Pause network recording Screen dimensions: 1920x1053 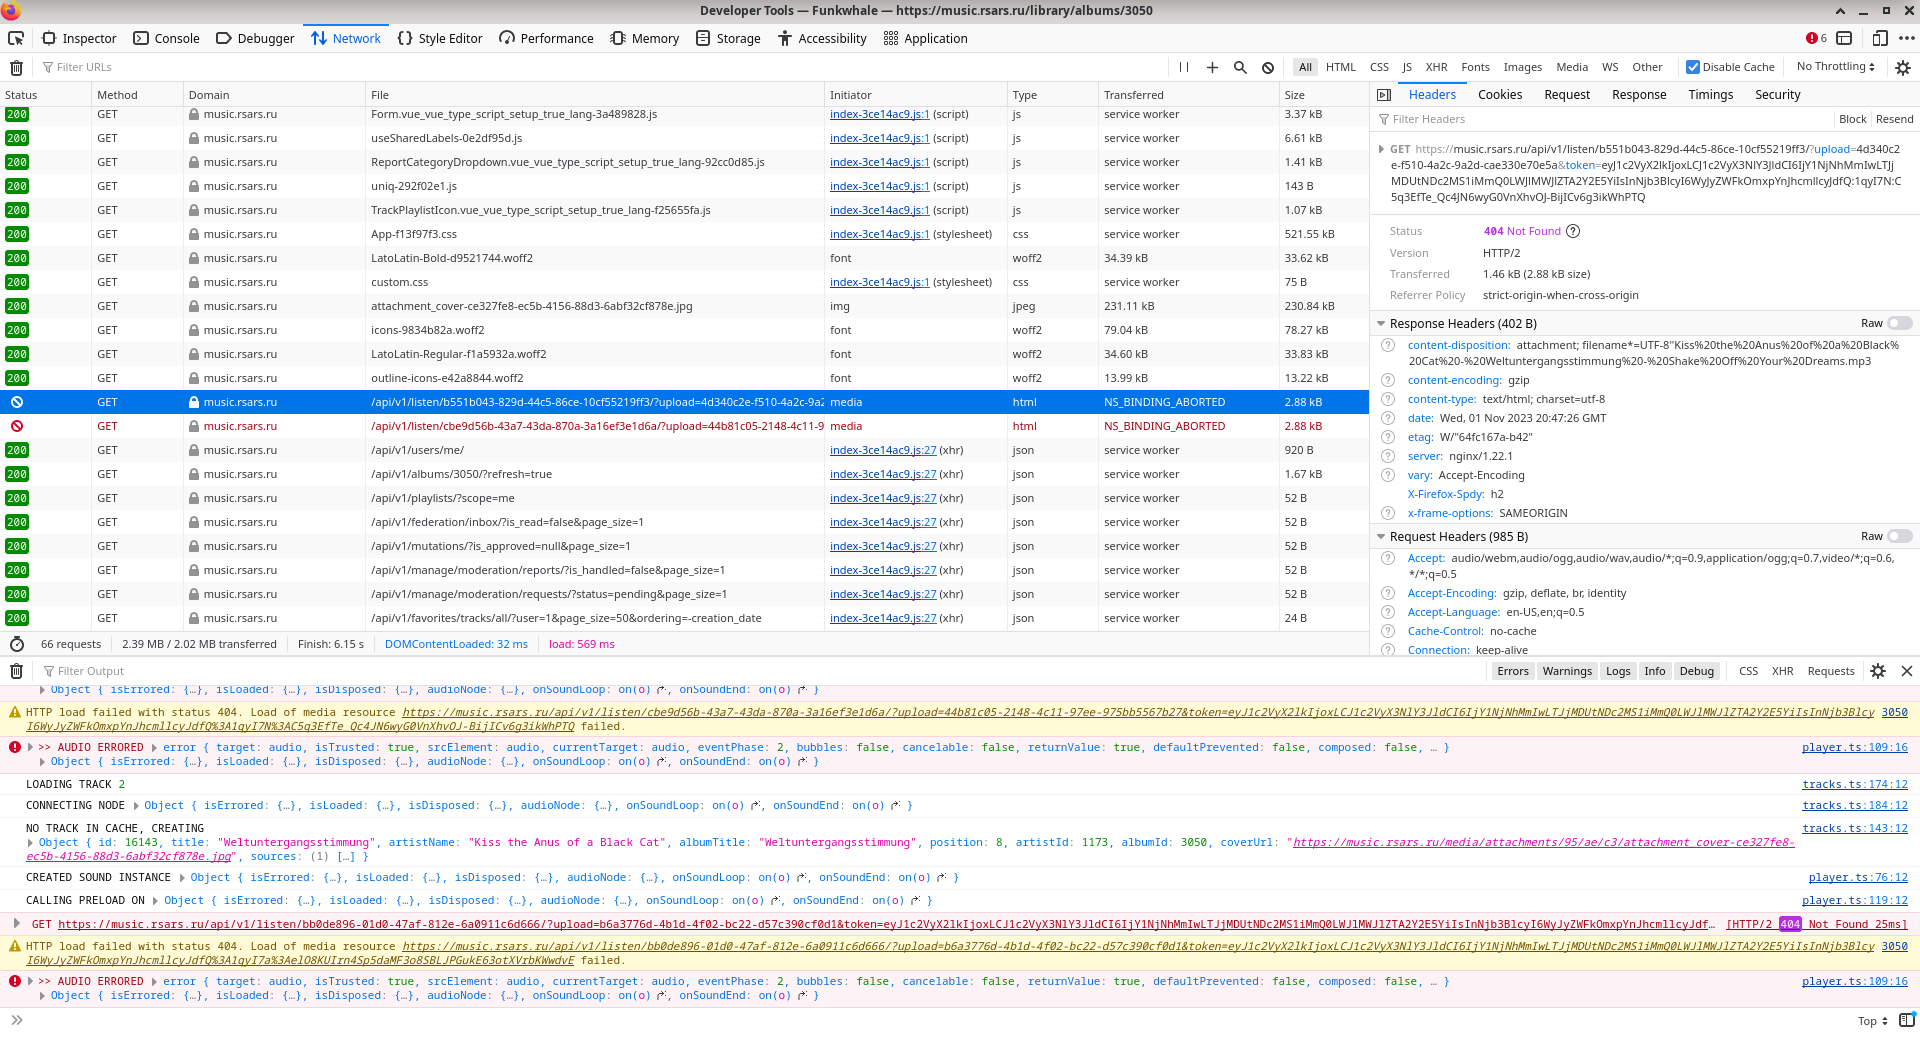[x=1184, y=67]
